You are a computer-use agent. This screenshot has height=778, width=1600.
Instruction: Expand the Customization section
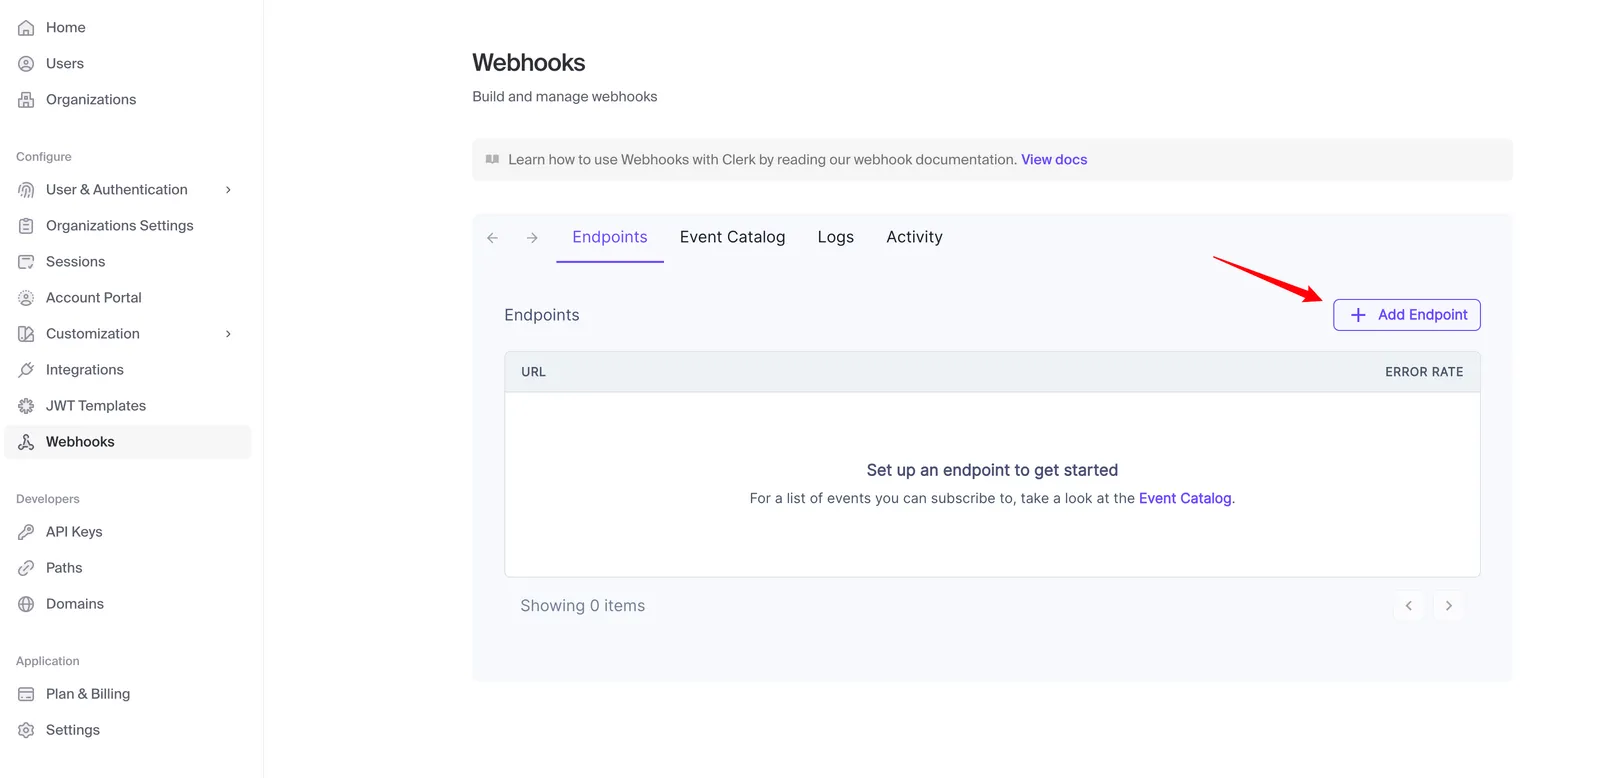(228, 333)
